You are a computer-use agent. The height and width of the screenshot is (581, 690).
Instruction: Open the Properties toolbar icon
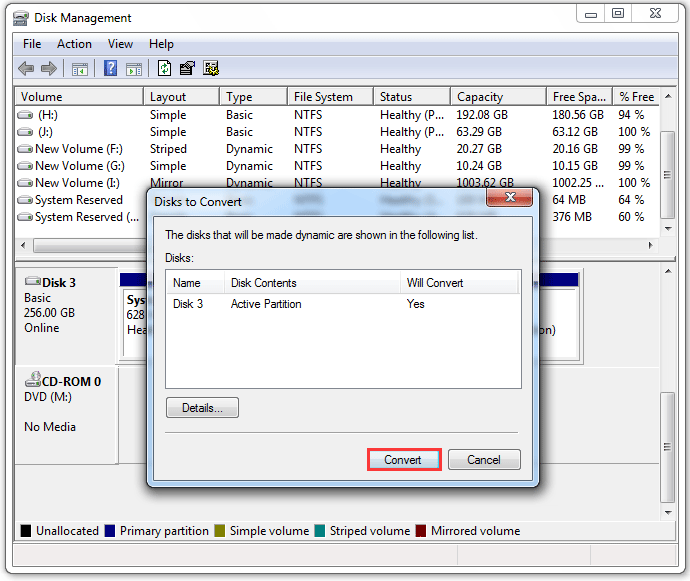pos(188,69)
